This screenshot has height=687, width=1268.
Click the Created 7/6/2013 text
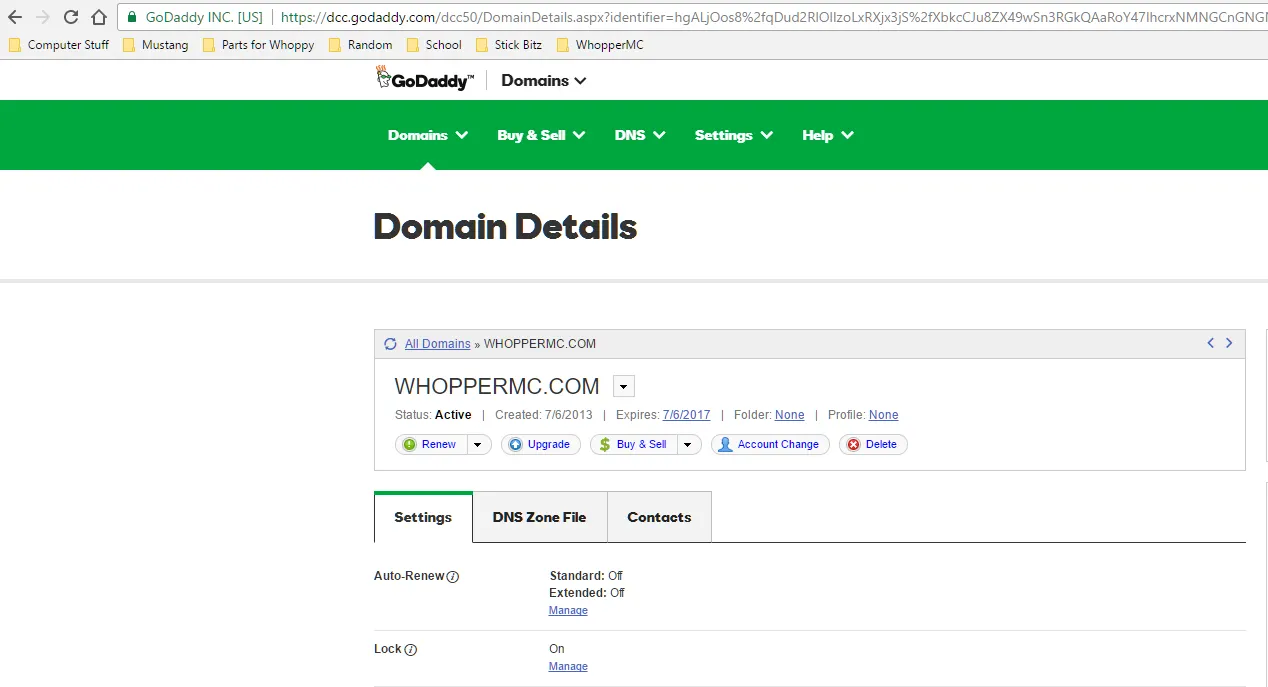(x=544, y=415)
